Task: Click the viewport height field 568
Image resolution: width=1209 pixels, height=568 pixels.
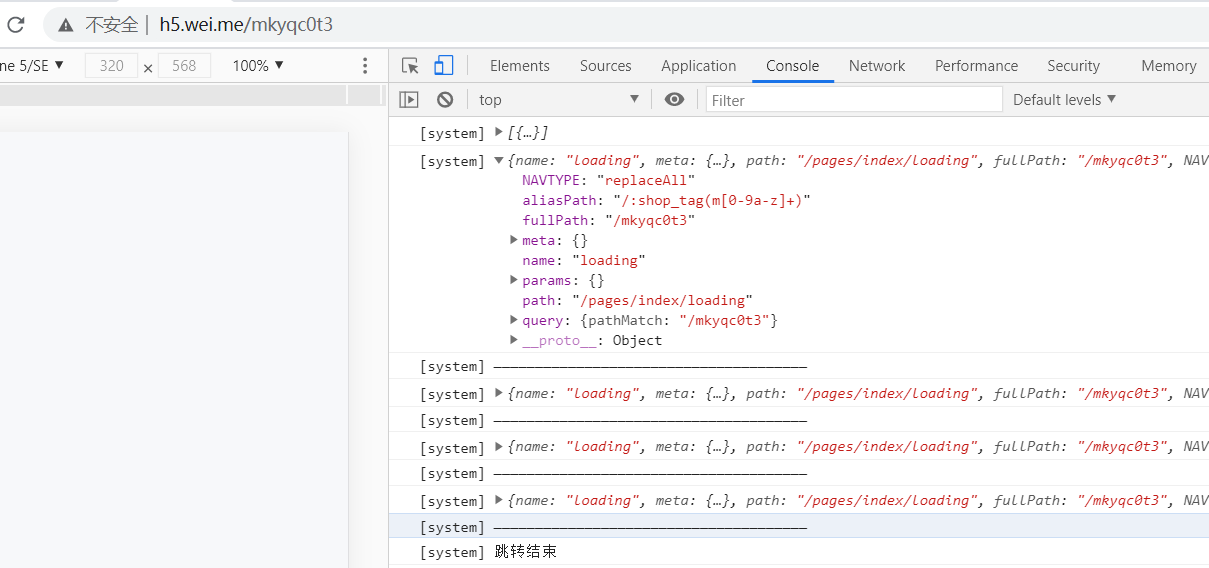Action: point(184,66)
